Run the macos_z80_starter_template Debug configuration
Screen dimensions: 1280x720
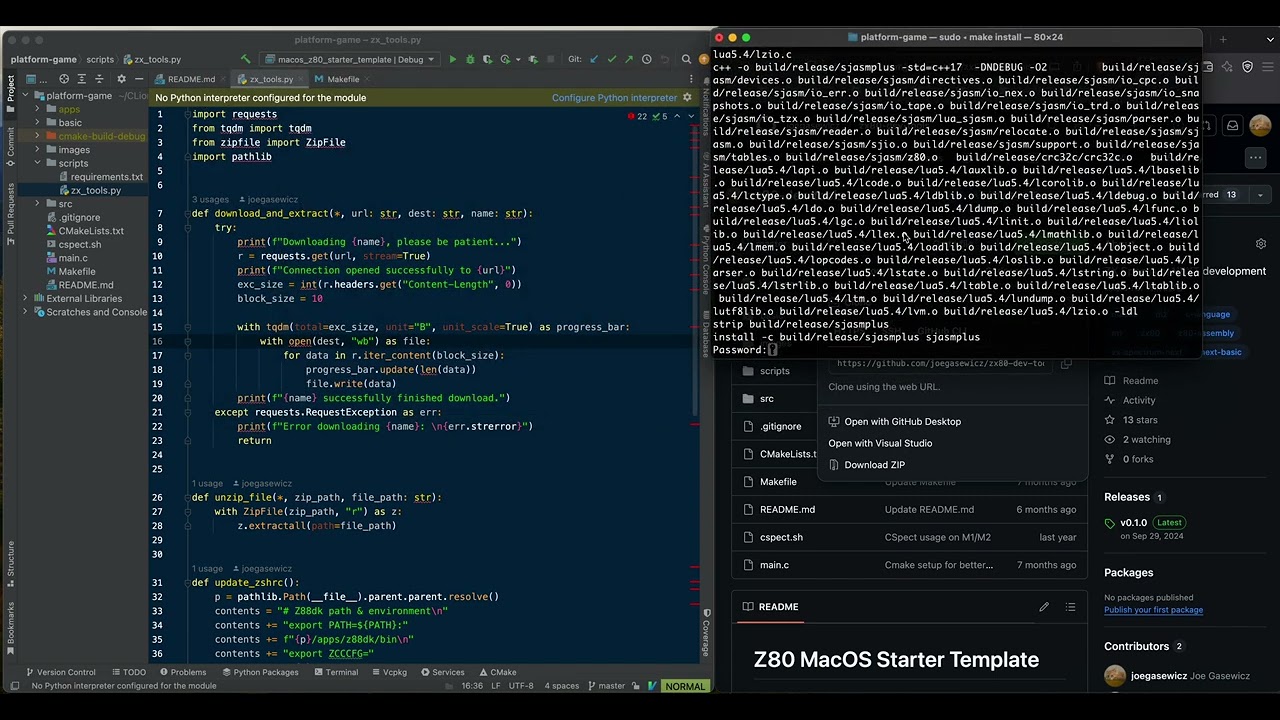point(452,59)
